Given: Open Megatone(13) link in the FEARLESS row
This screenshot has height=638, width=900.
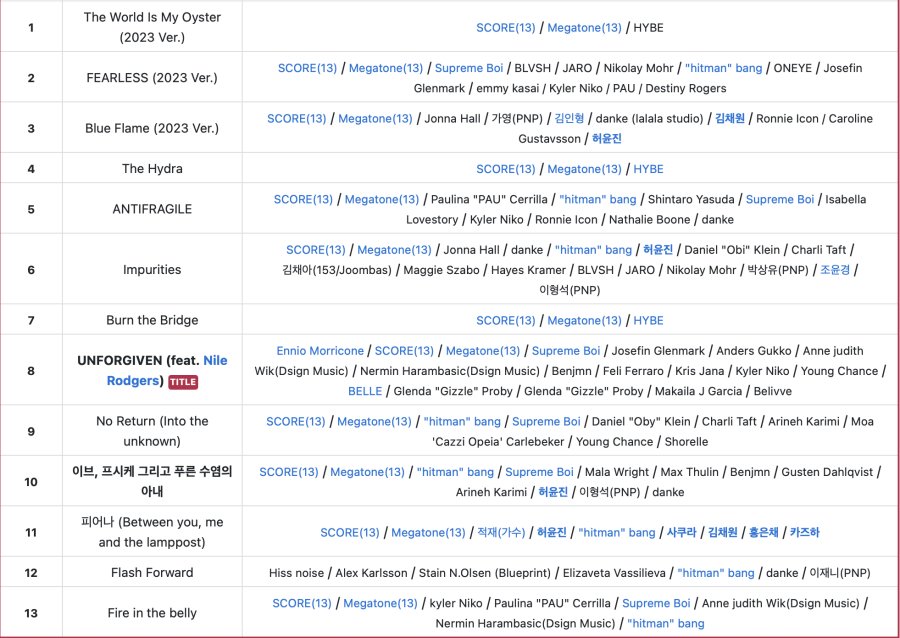Looking at the screenshot, I should (385, 68).
